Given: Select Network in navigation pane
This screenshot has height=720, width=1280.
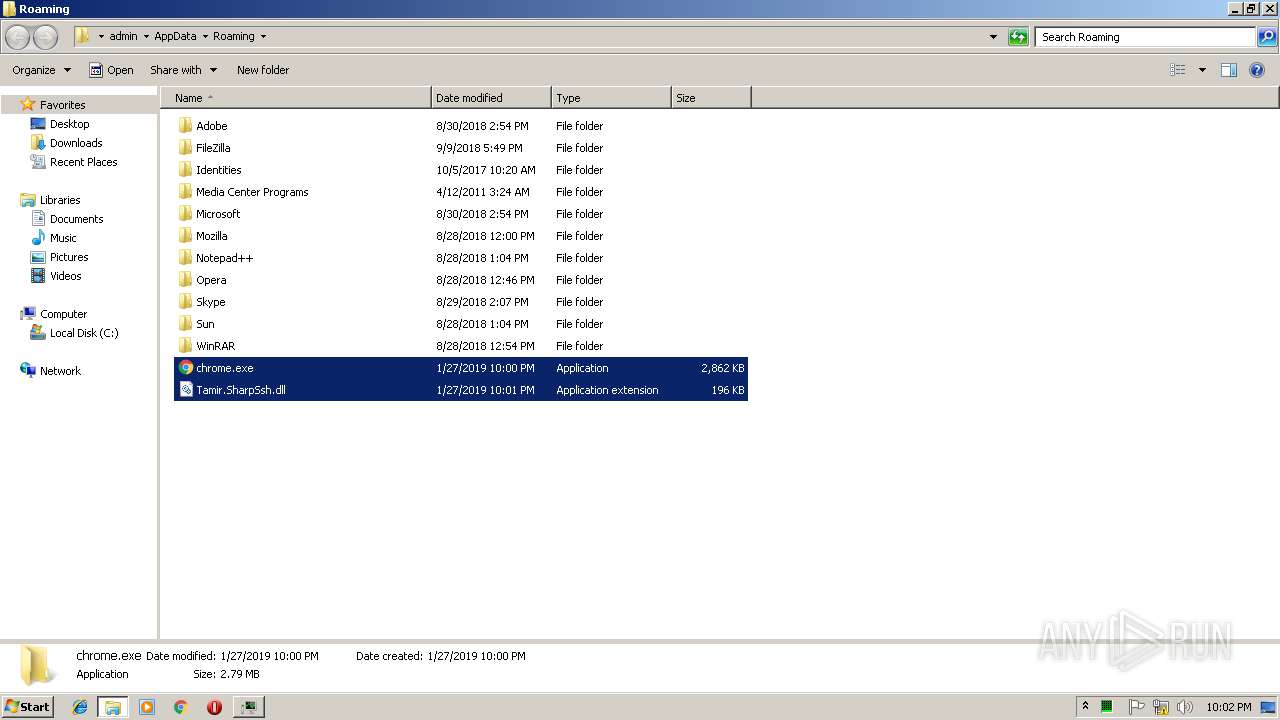Looking at the screenshot, I should (x=60, y=371).
